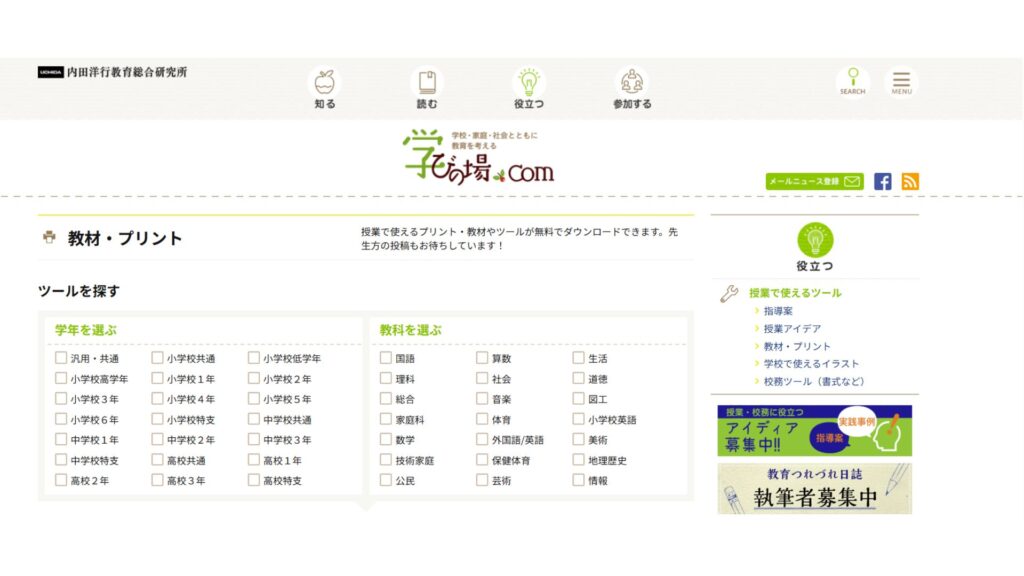Enable the 小学校1年 checkbox
This screenshot has width=1024, height=576.
(x=157, y=378)
